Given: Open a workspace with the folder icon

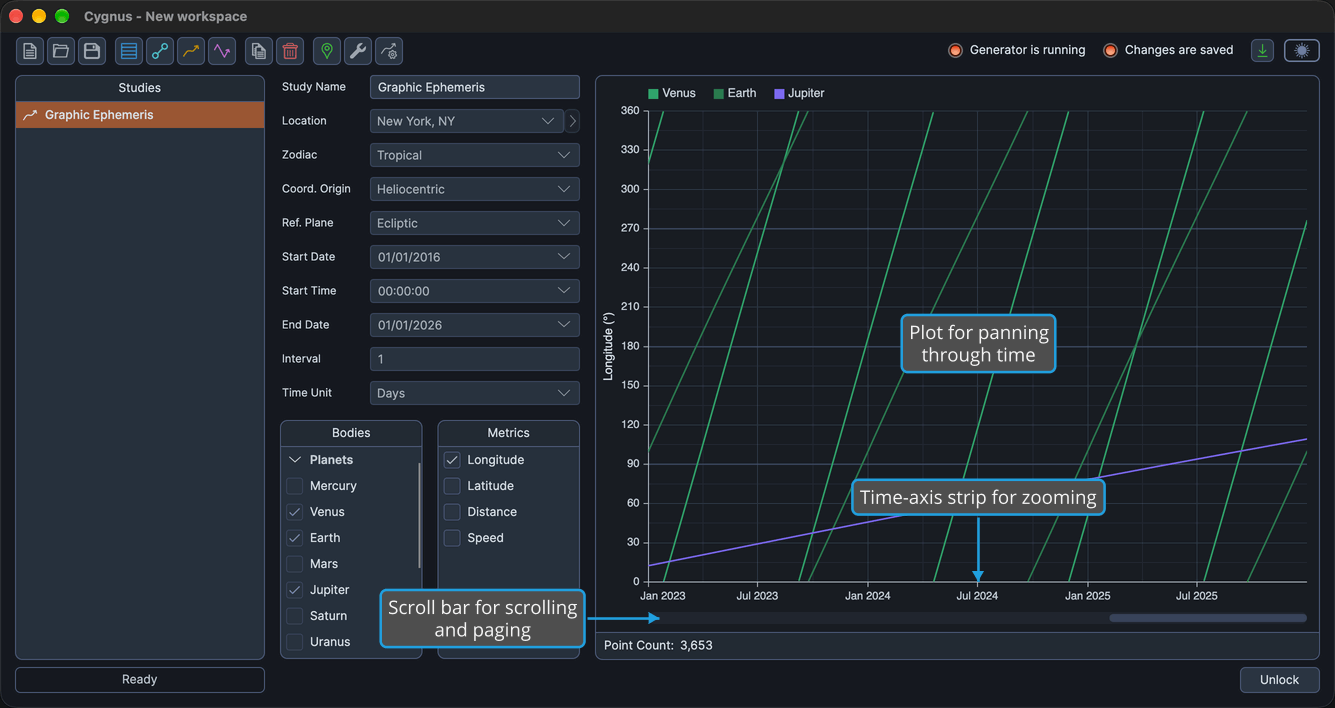Looking at the screenshot, I should pos(61,51).
